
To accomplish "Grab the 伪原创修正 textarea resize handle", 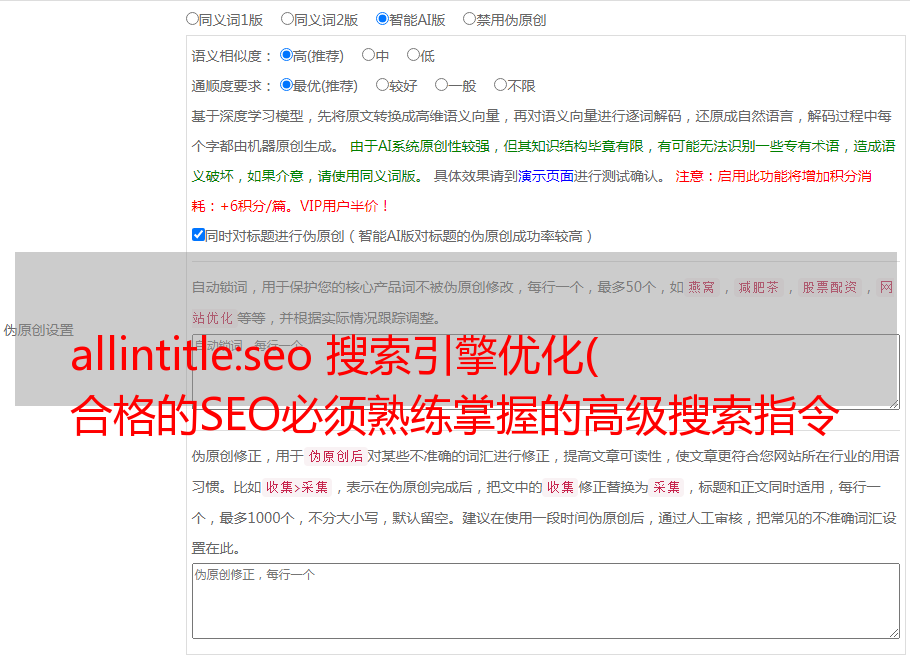I will coord(894,633).
